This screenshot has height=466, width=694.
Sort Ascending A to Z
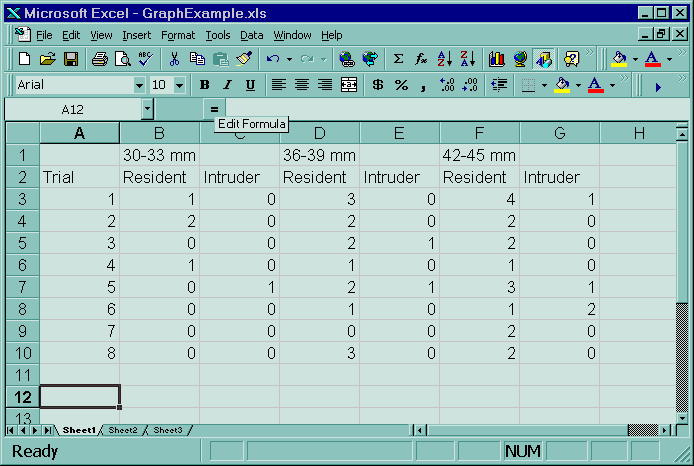(x=444, y=58)
